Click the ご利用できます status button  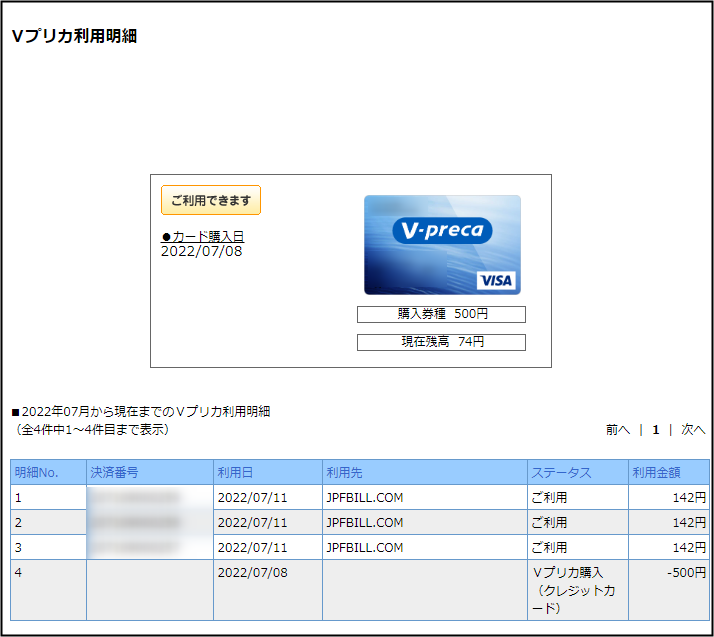click(x=211, y=200)
